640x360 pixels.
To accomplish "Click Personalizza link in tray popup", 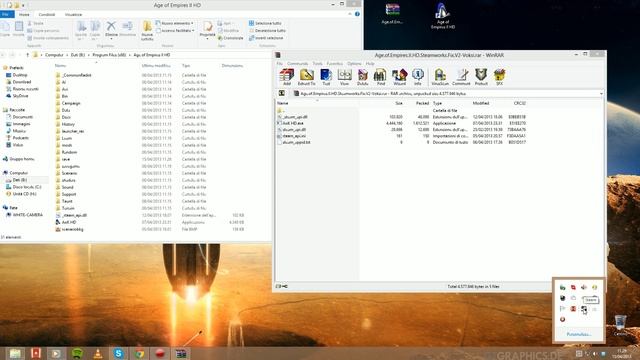I will [x=579, y=334].
